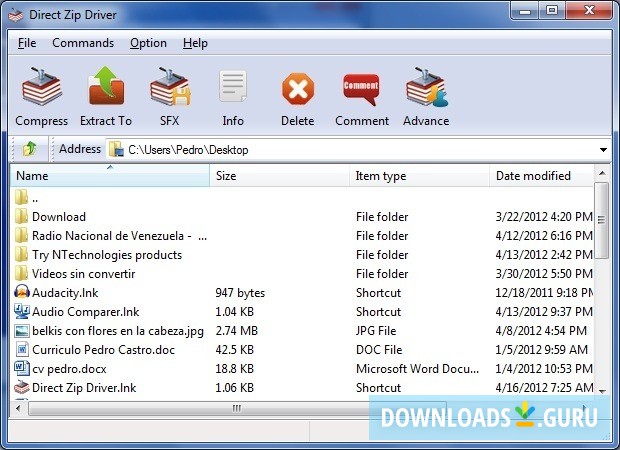Select the 'cv pedro.docx' file name
Screen dimensions: 620x450
pos(69,369)
